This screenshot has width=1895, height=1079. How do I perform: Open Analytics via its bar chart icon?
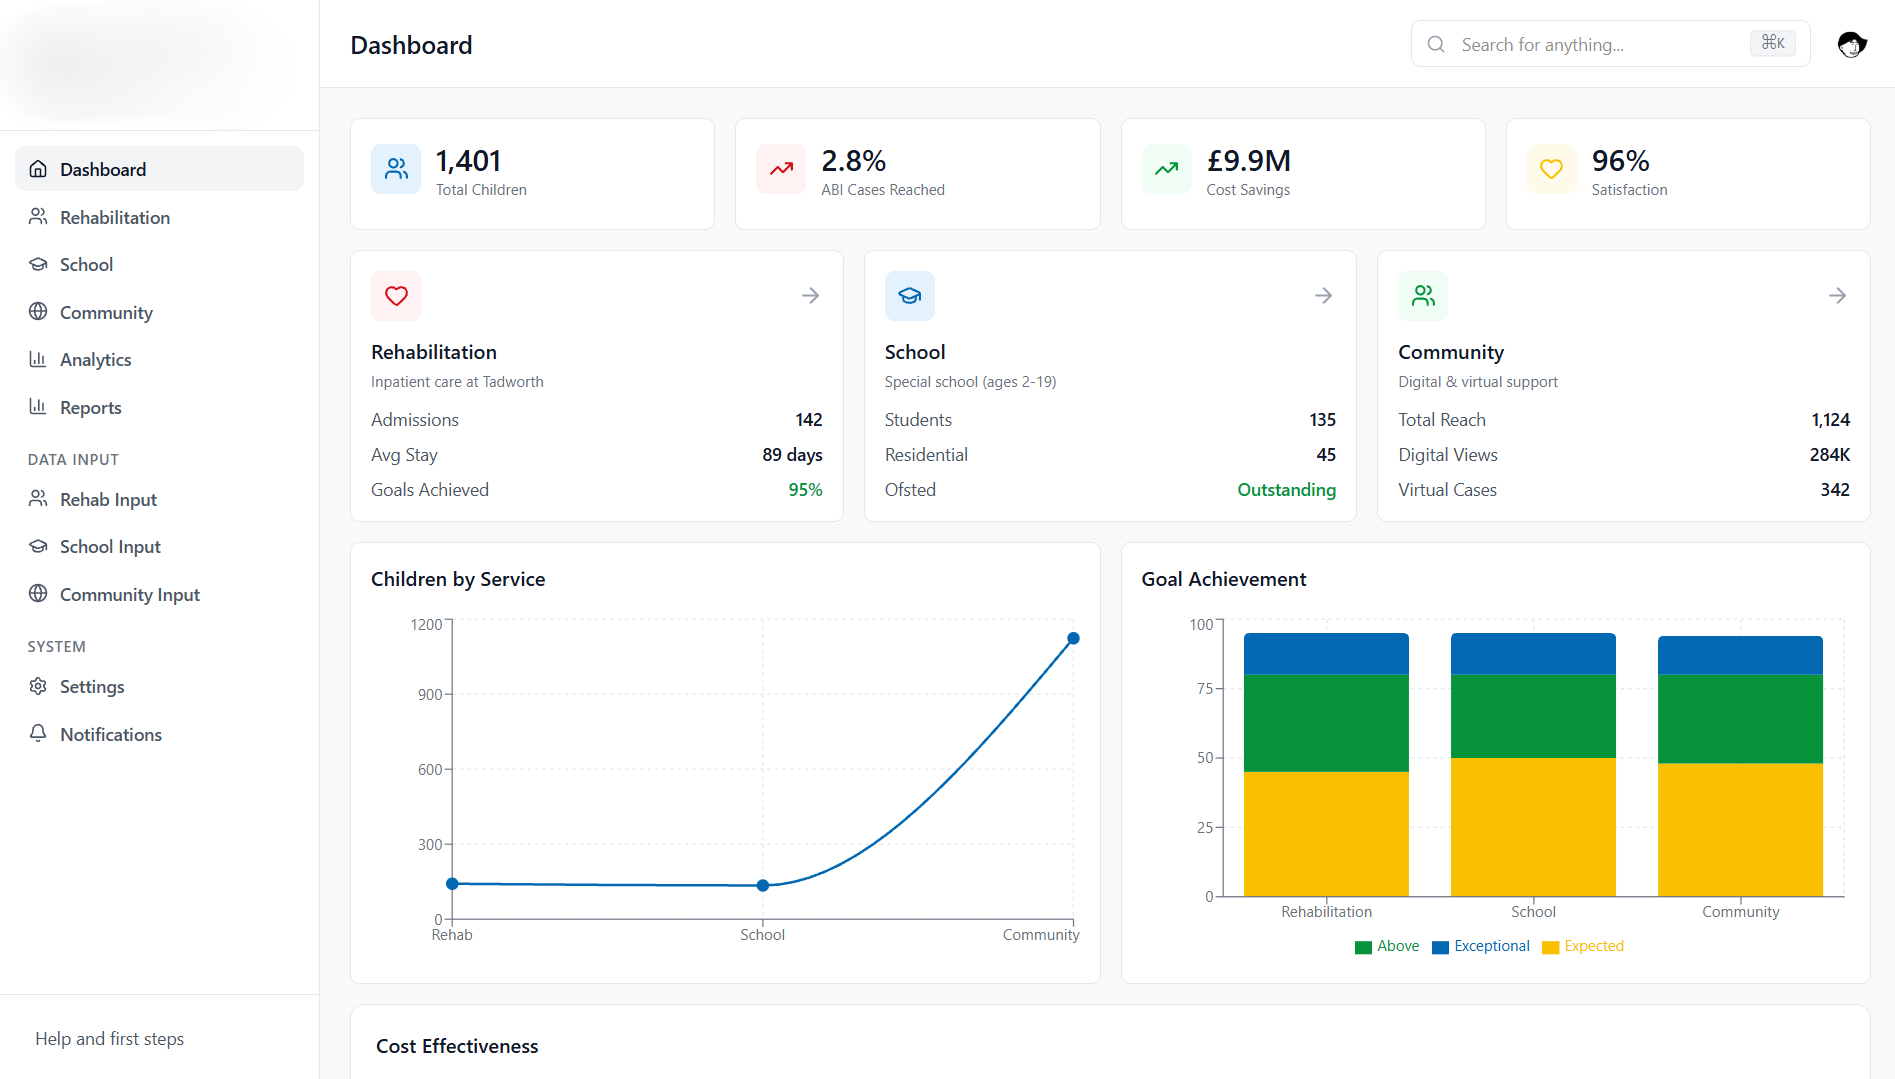click(38, 359)
